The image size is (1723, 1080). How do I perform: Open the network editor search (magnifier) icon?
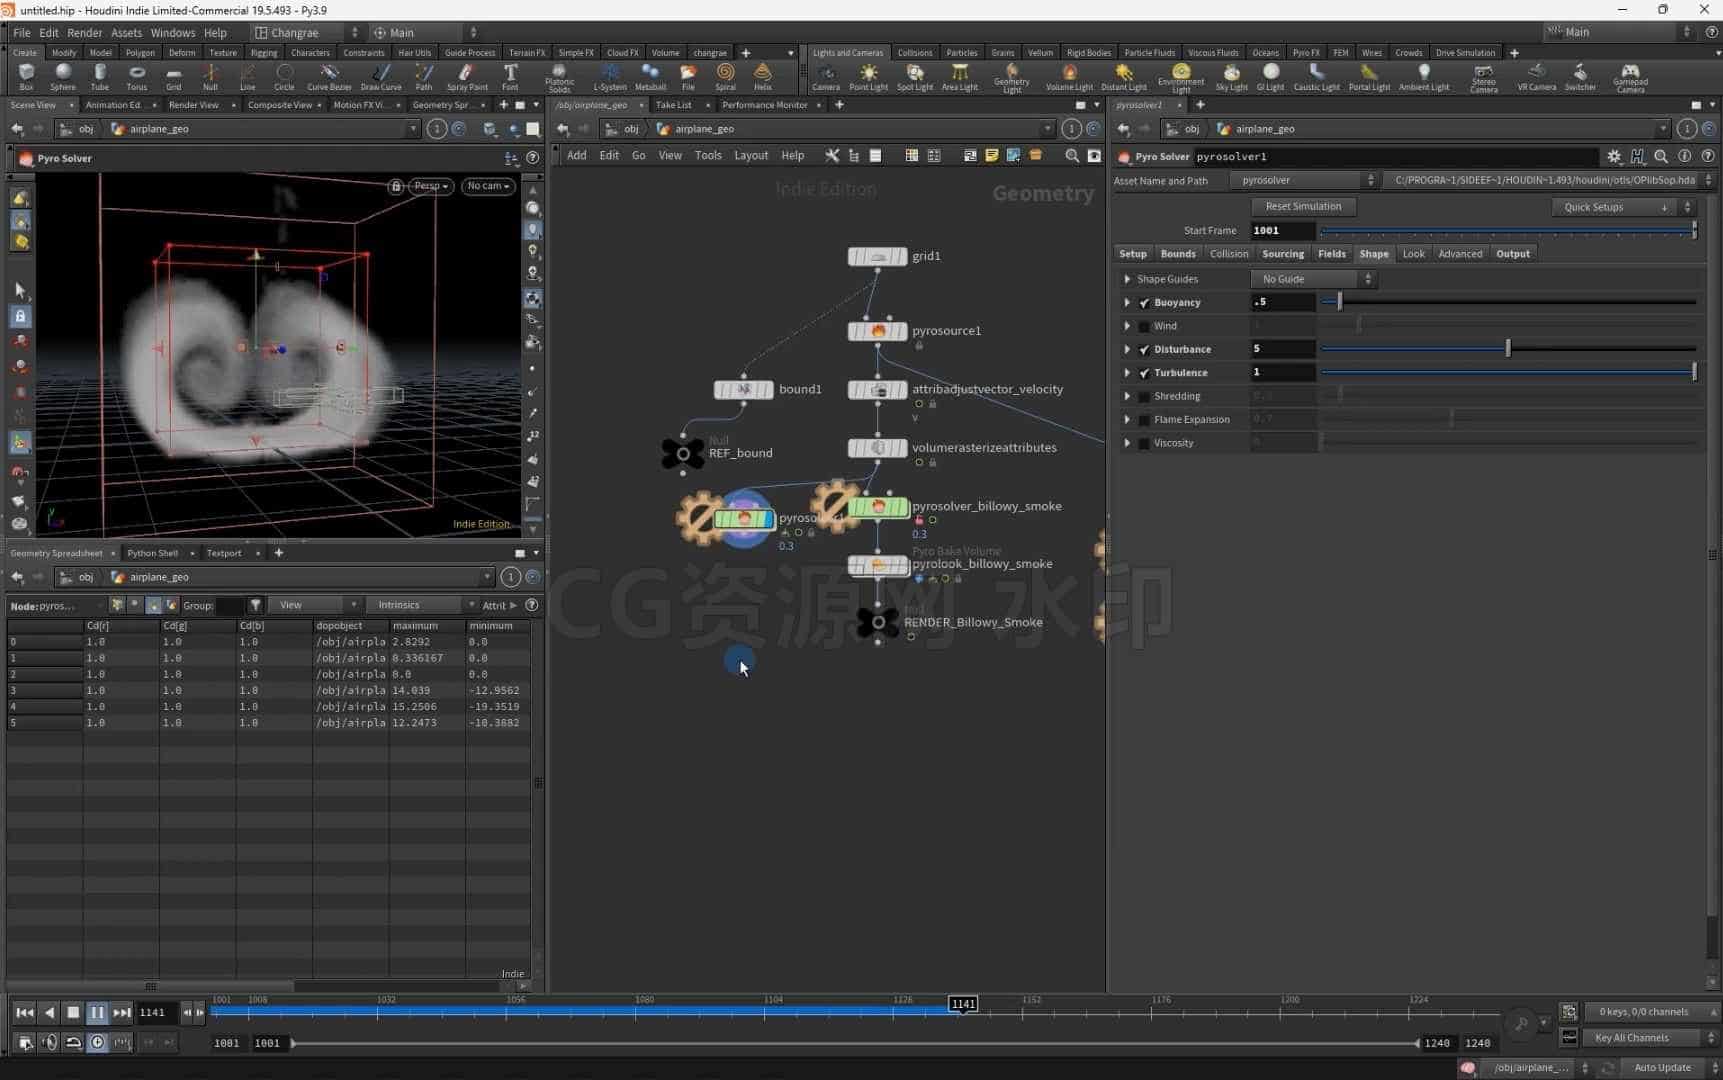(x=1072, y=156)
